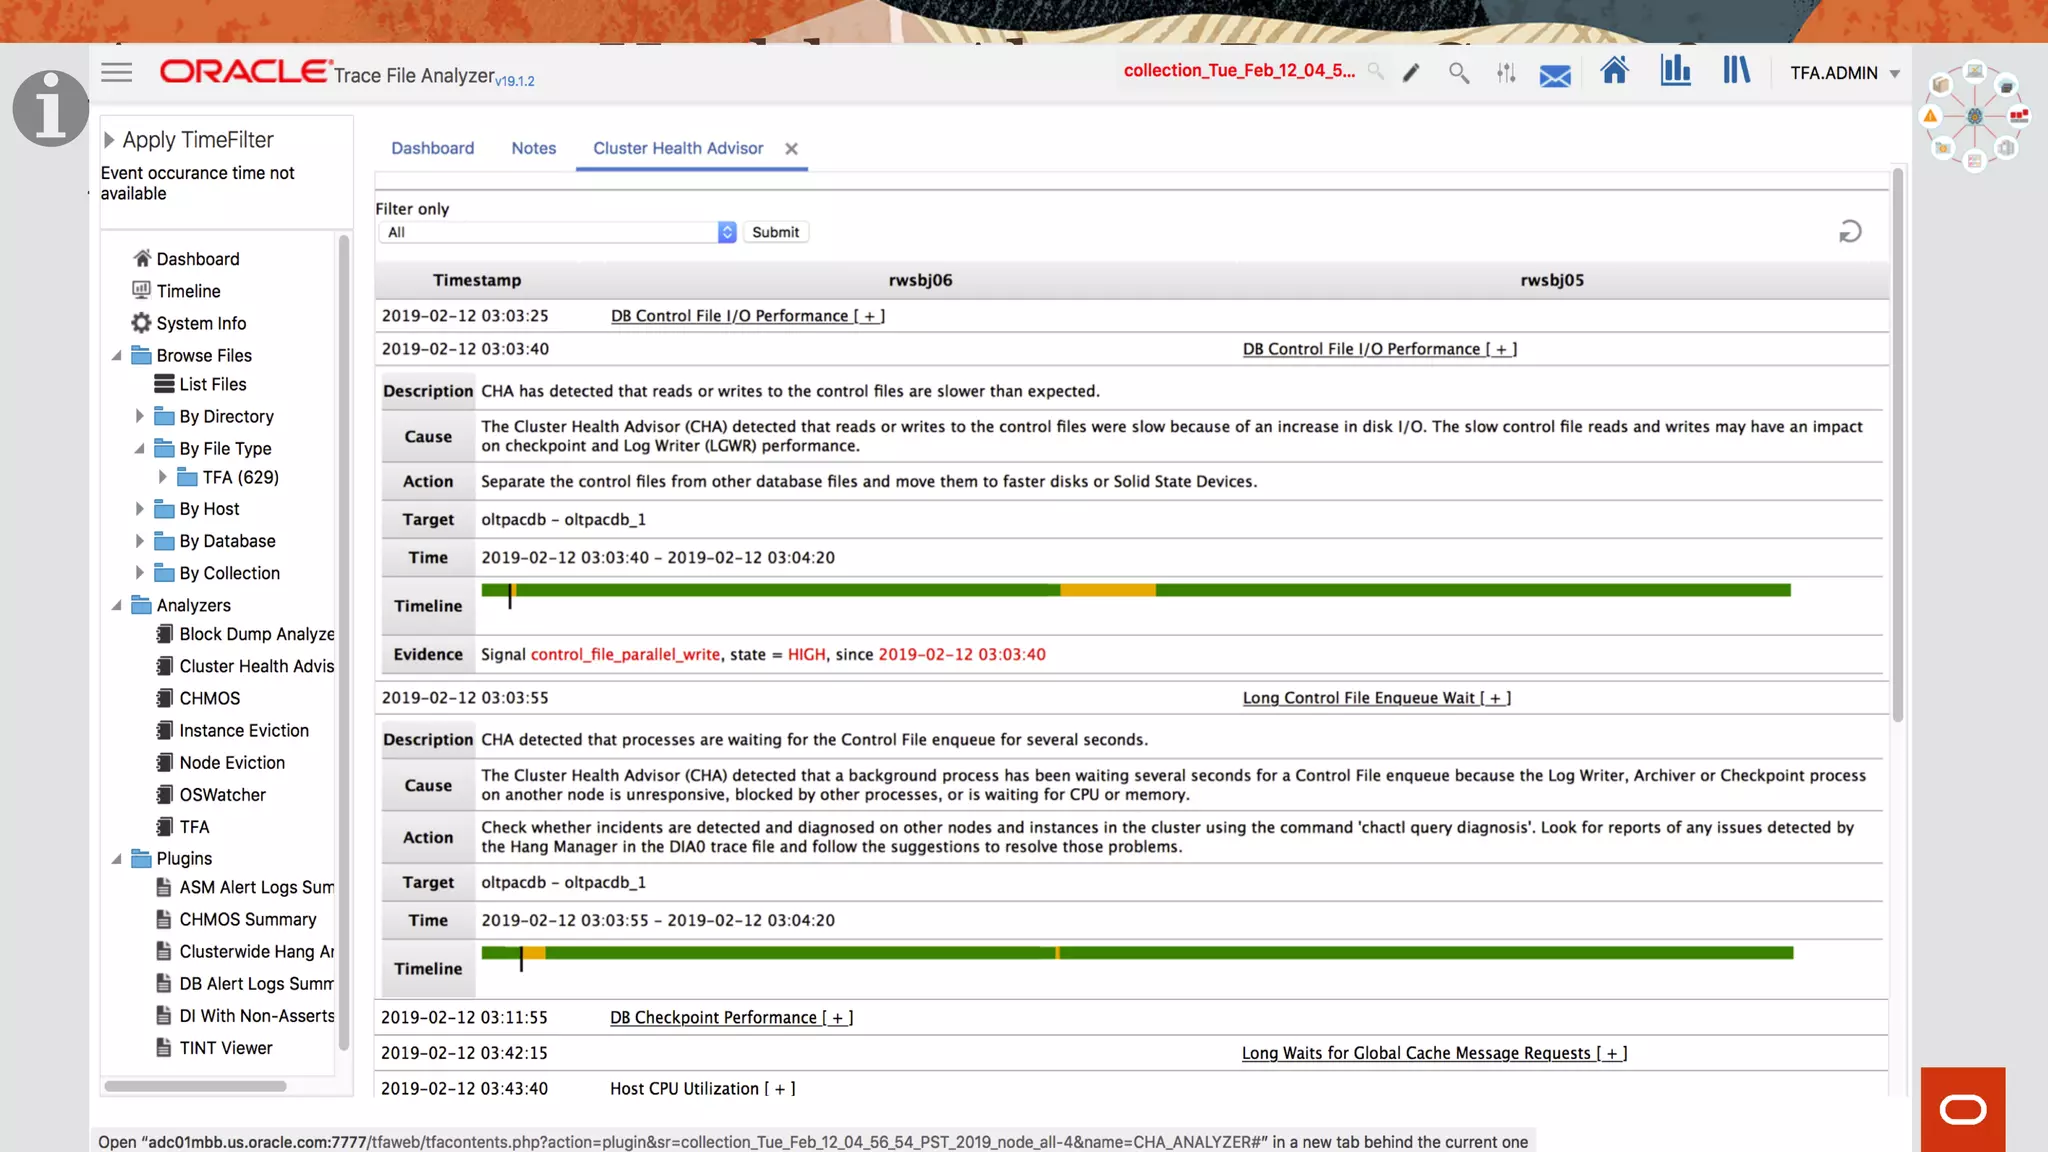Expand DB Checkpoint Performance entry
This screenshot has width=2048, height=1152.
coord(731,1017)
